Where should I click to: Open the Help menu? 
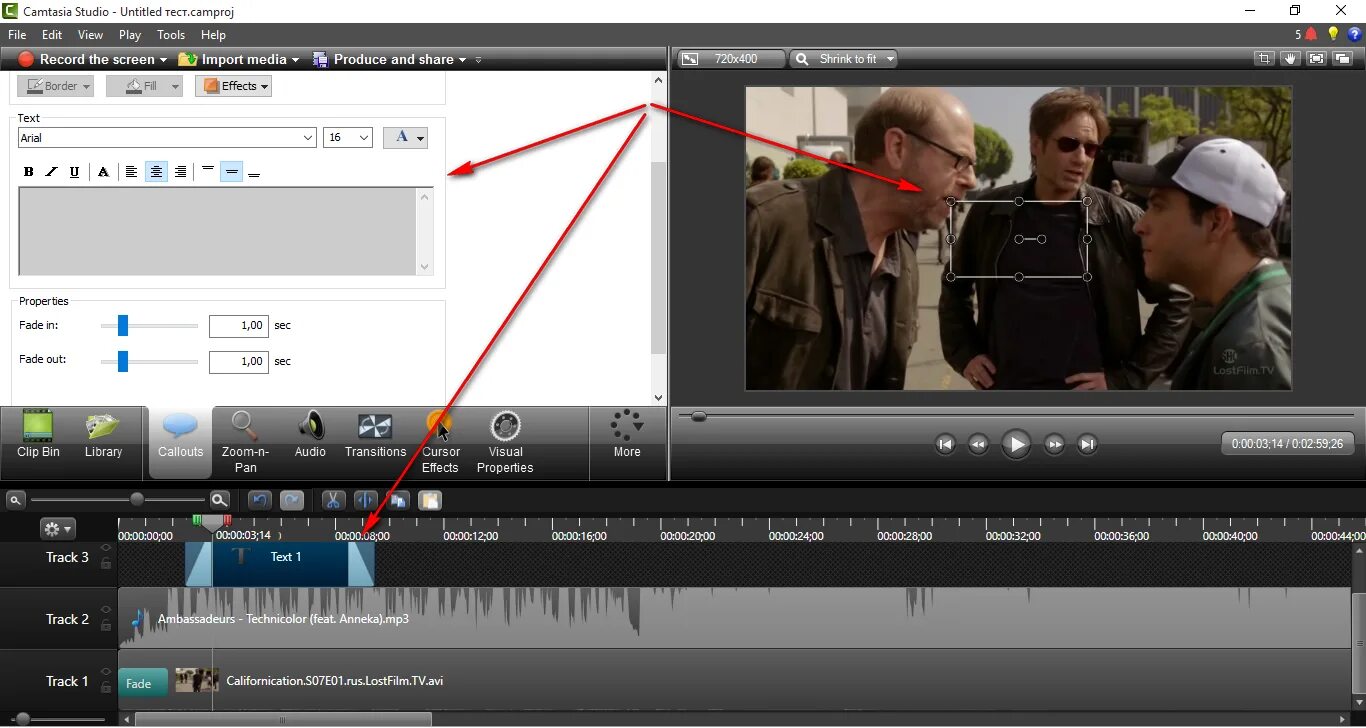pyautogui.click(x=213, y=34)
